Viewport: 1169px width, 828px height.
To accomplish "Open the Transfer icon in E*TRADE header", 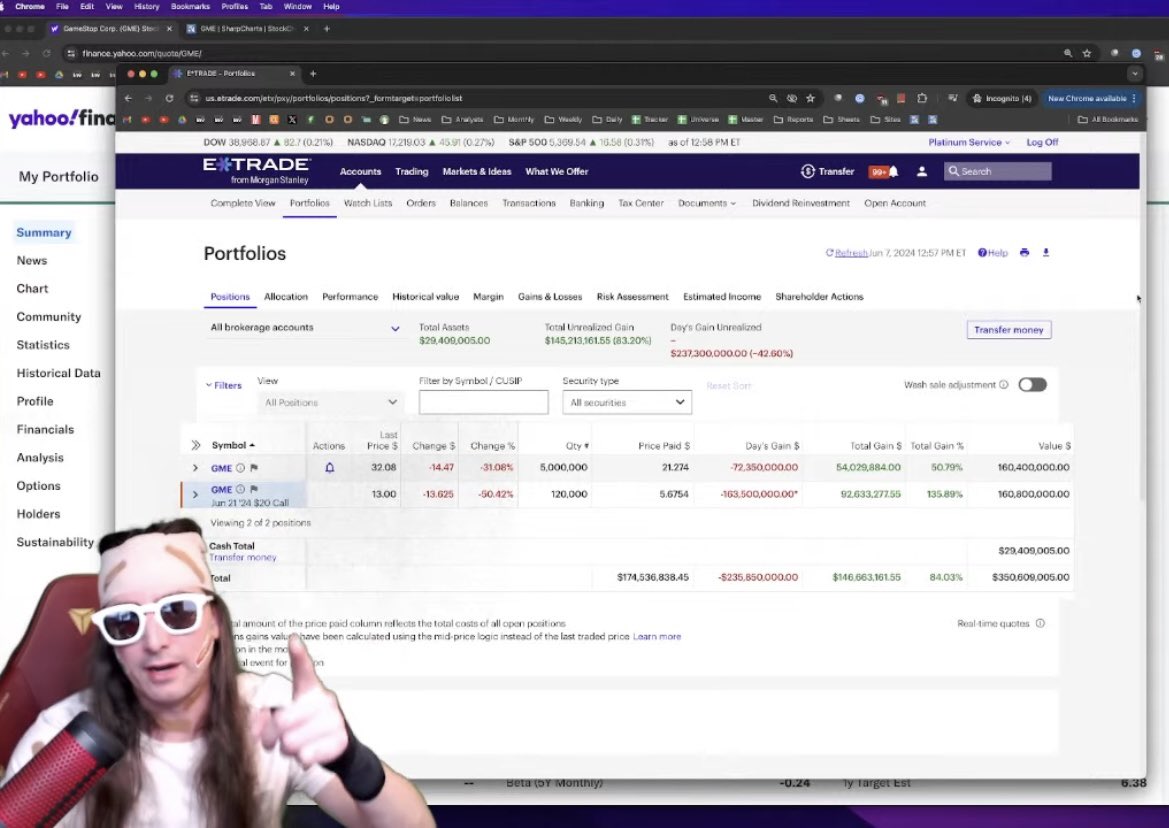I will pyautogui.click(x=807, y=171).
